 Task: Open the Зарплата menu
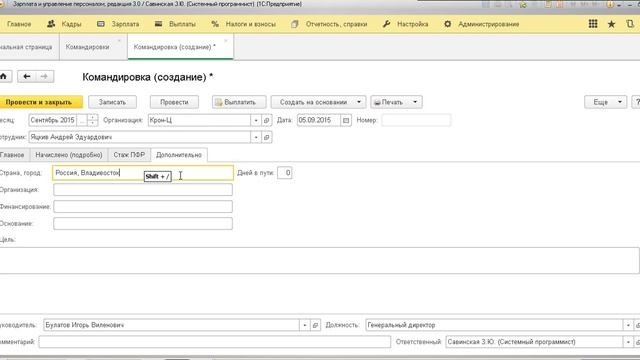[x=118, y=24]
